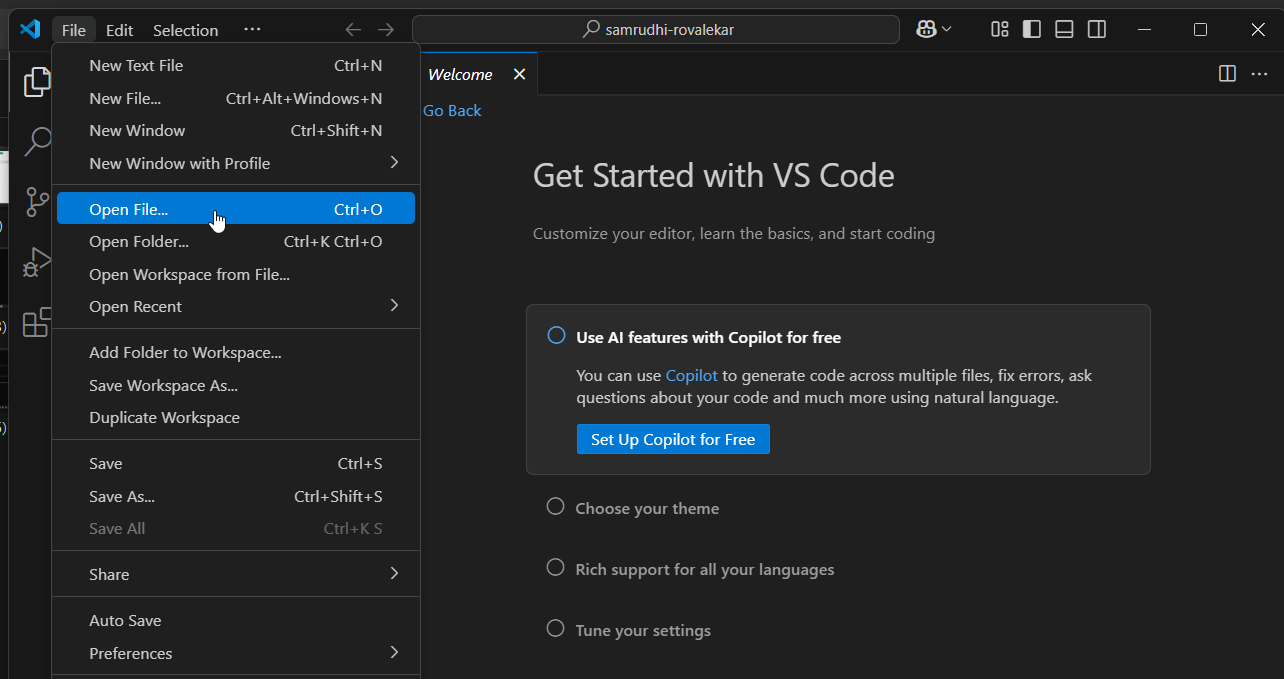Click Set Up Copilot for Free button
Viewport: 1284px width, 679px height.
point(673,440)
